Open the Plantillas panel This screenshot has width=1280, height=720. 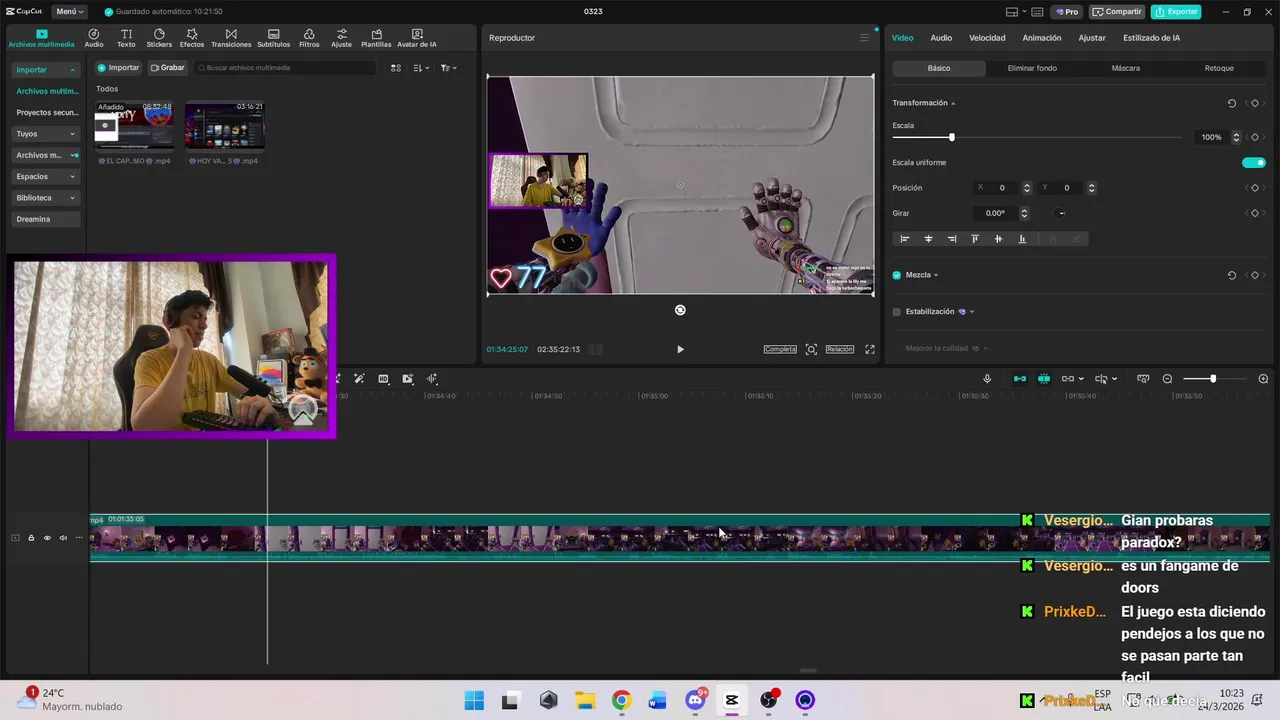(x=376, y=38)
